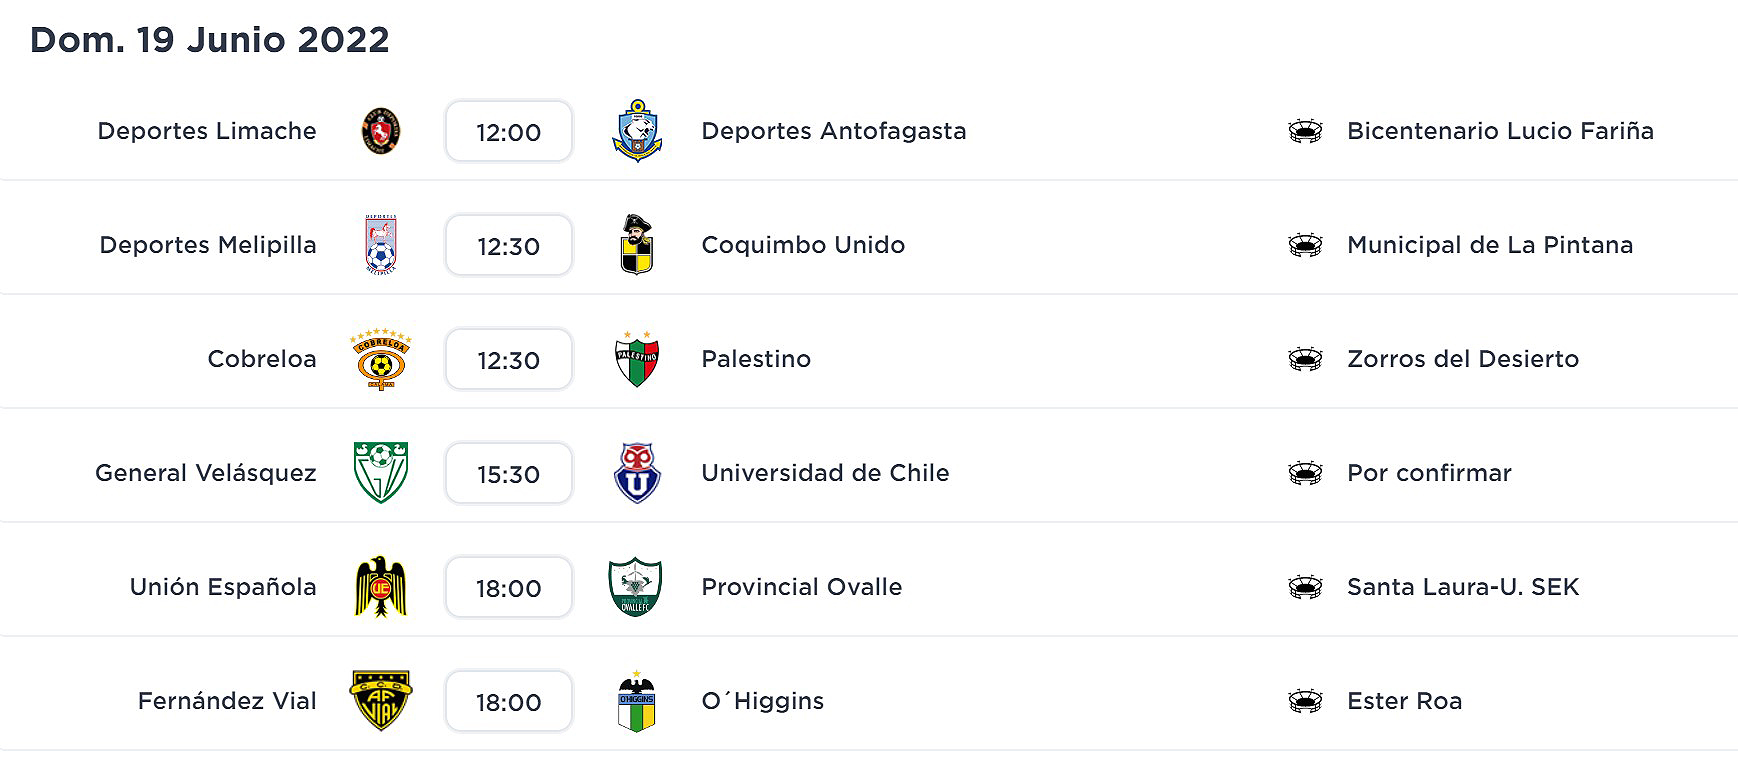This screenshot has width=1738, height=777.
Task: Click the Coquimbo Unido pirate crest
Action: (x=637, y=245)
